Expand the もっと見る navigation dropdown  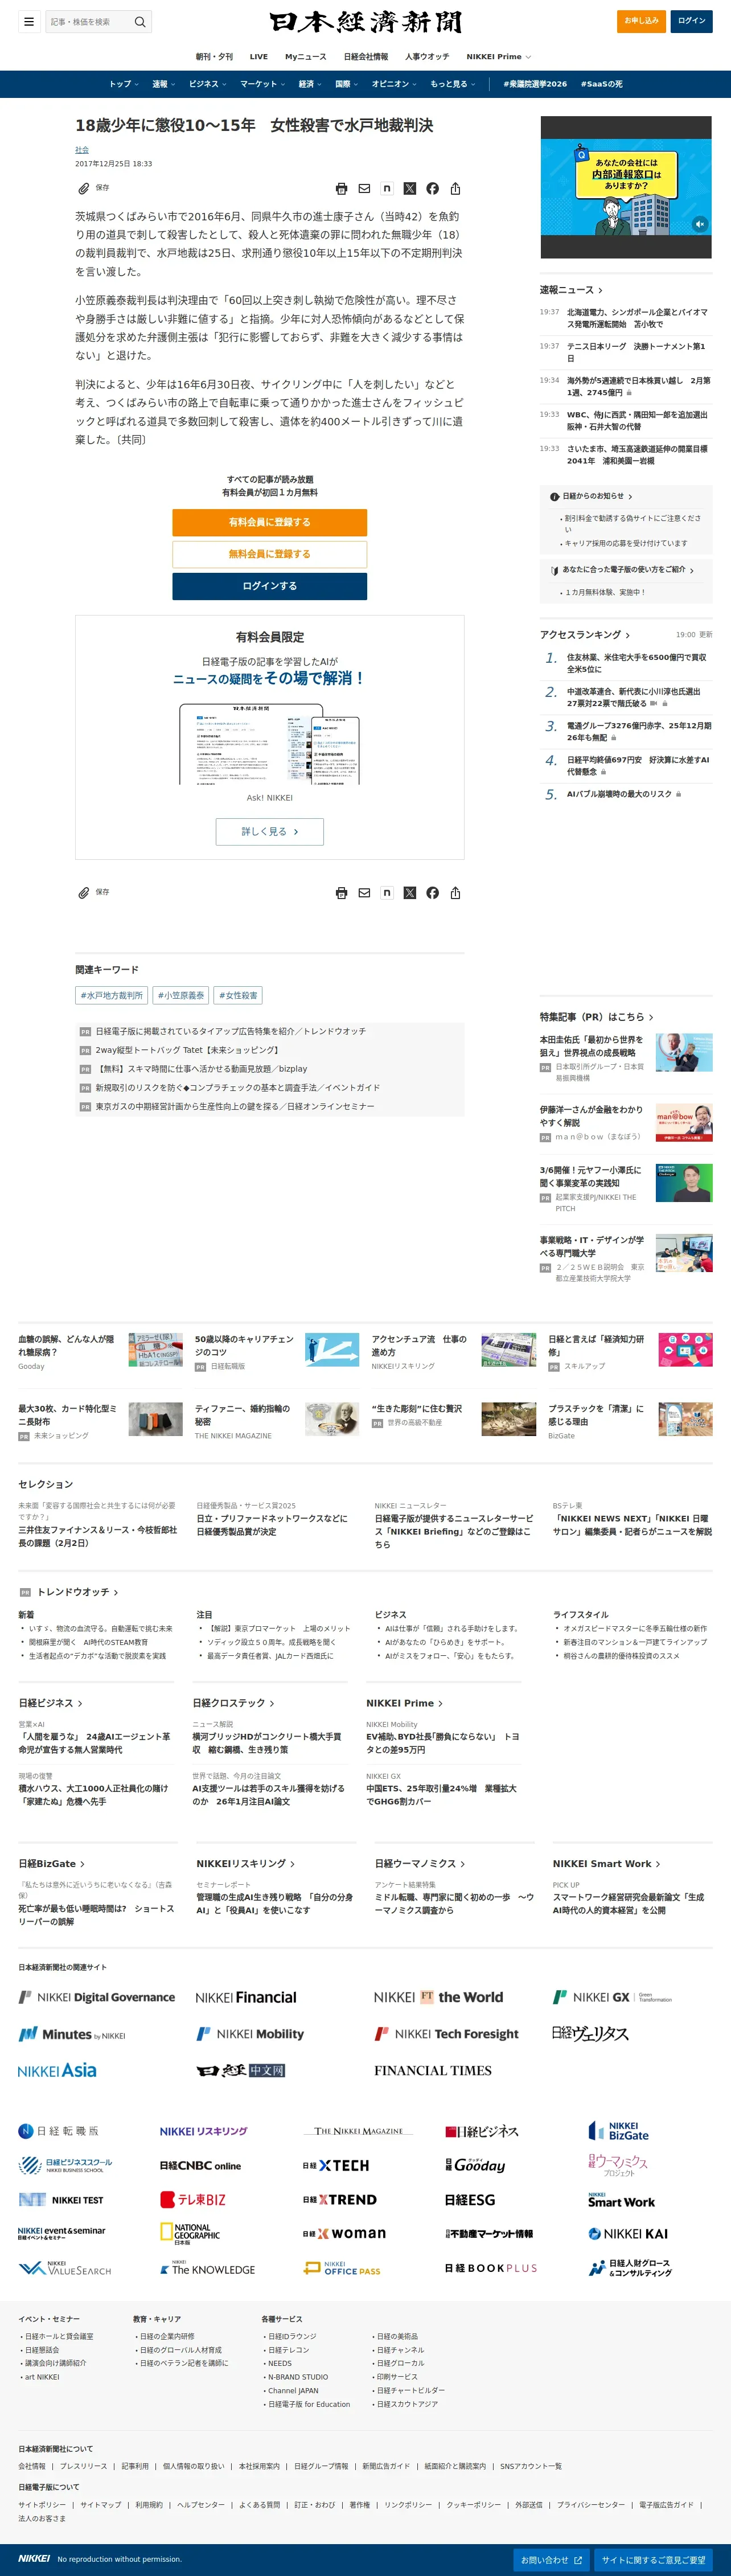(x=453, y=84)
